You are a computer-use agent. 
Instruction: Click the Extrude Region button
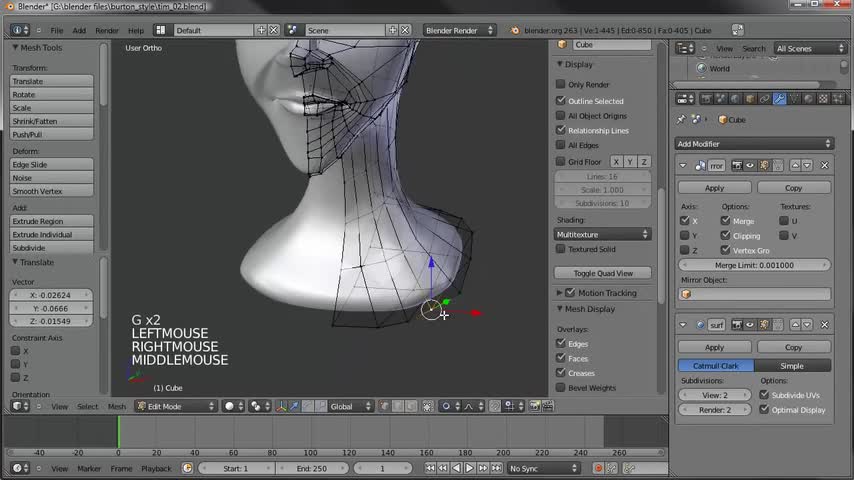pyautogui.click(x=51, y=221)
